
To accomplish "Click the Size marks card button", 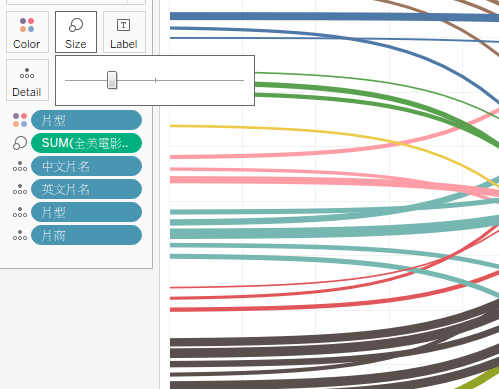I will 76,32.
